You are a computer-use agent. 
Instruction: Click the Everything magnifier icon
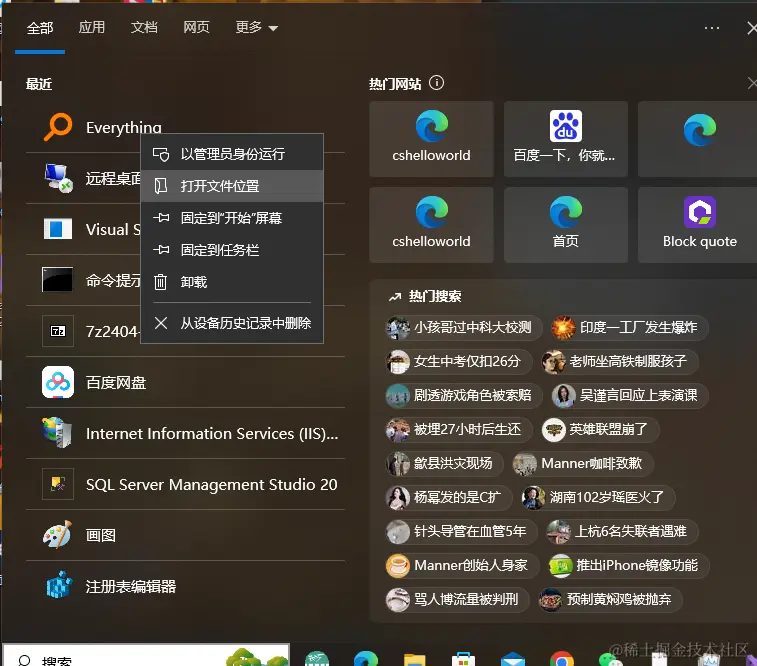click(58, 127)
